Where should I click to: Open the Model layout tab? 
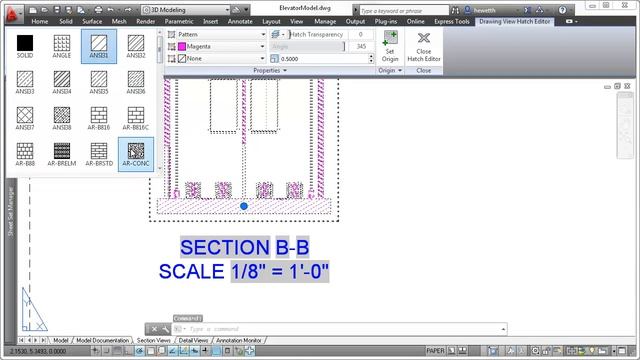tap(60, 340)
